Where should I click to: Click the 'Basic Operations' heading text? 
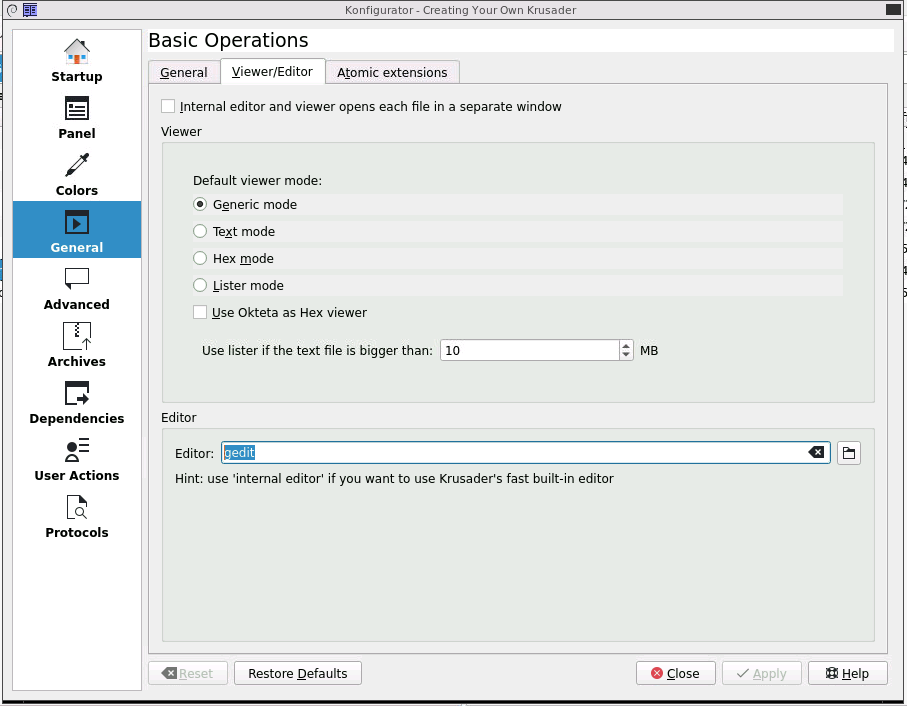(x=228, y=40)
